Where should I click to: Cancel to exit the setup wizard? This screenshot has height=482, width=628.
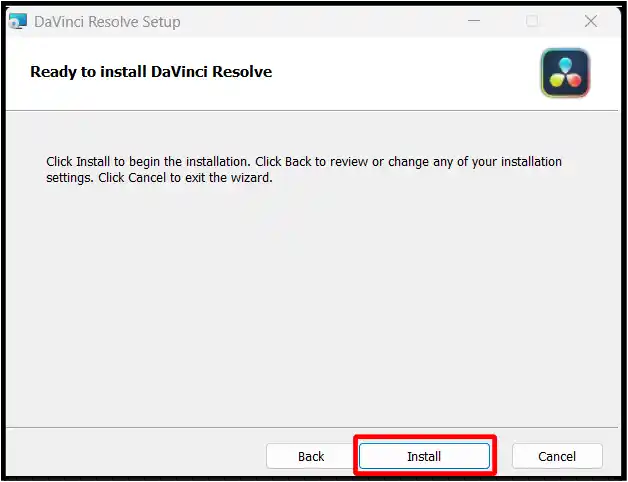(557, 456)
